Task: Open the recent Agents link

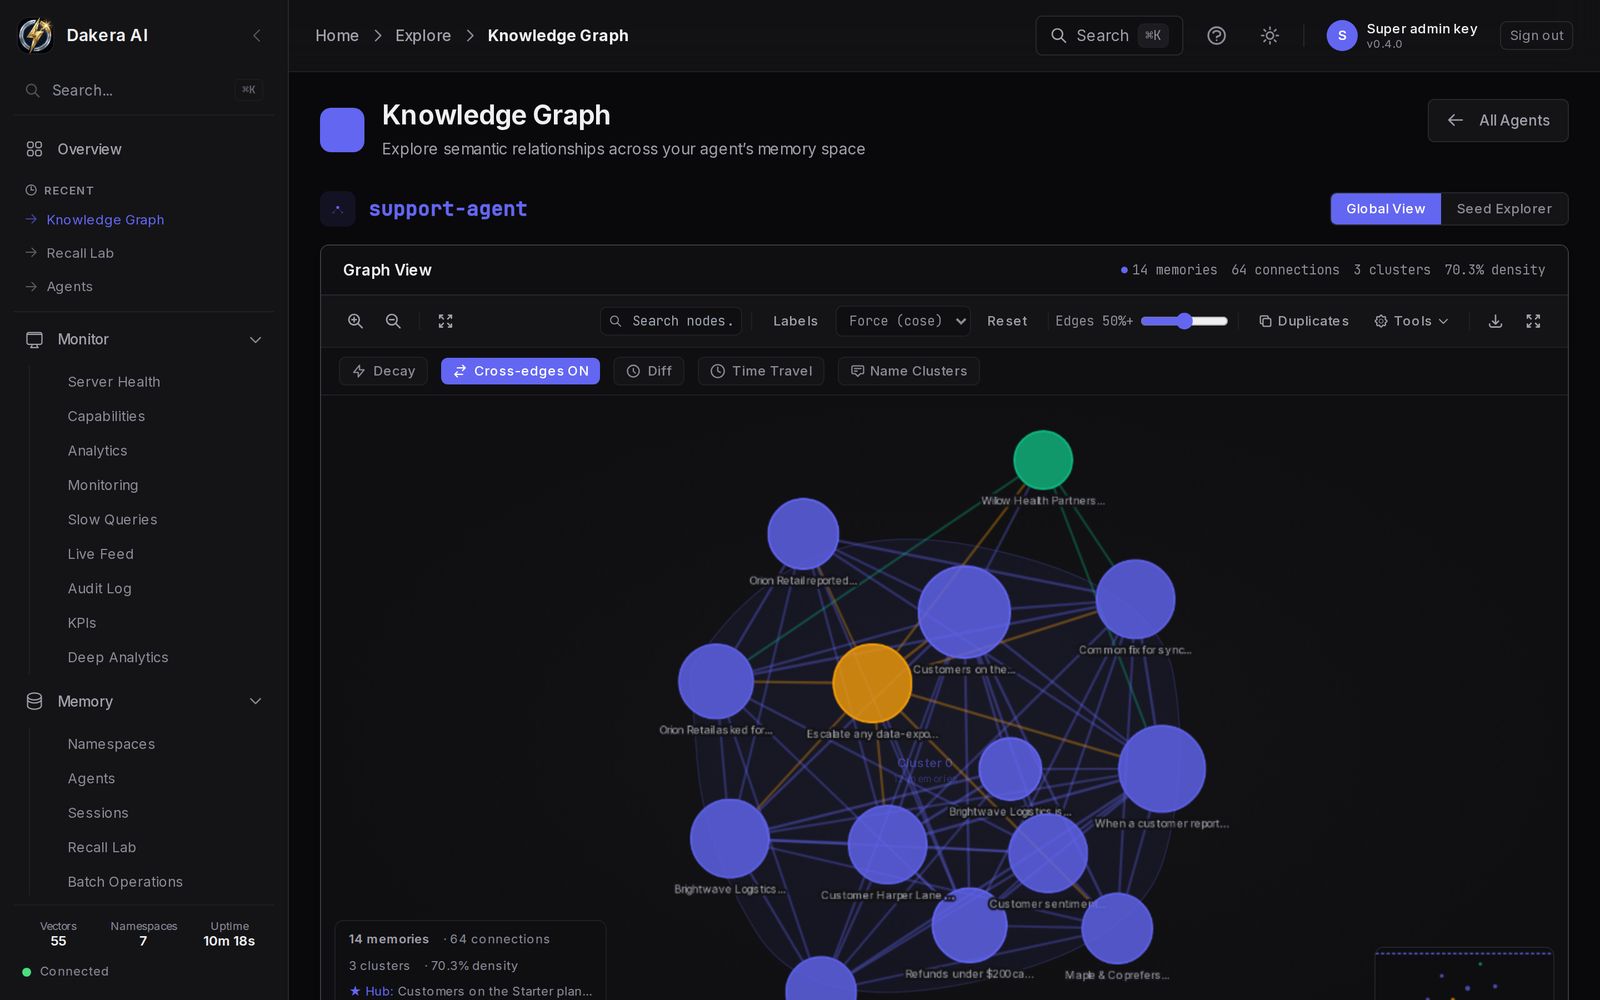Action: pyautogui.click(x=69, y=287)
